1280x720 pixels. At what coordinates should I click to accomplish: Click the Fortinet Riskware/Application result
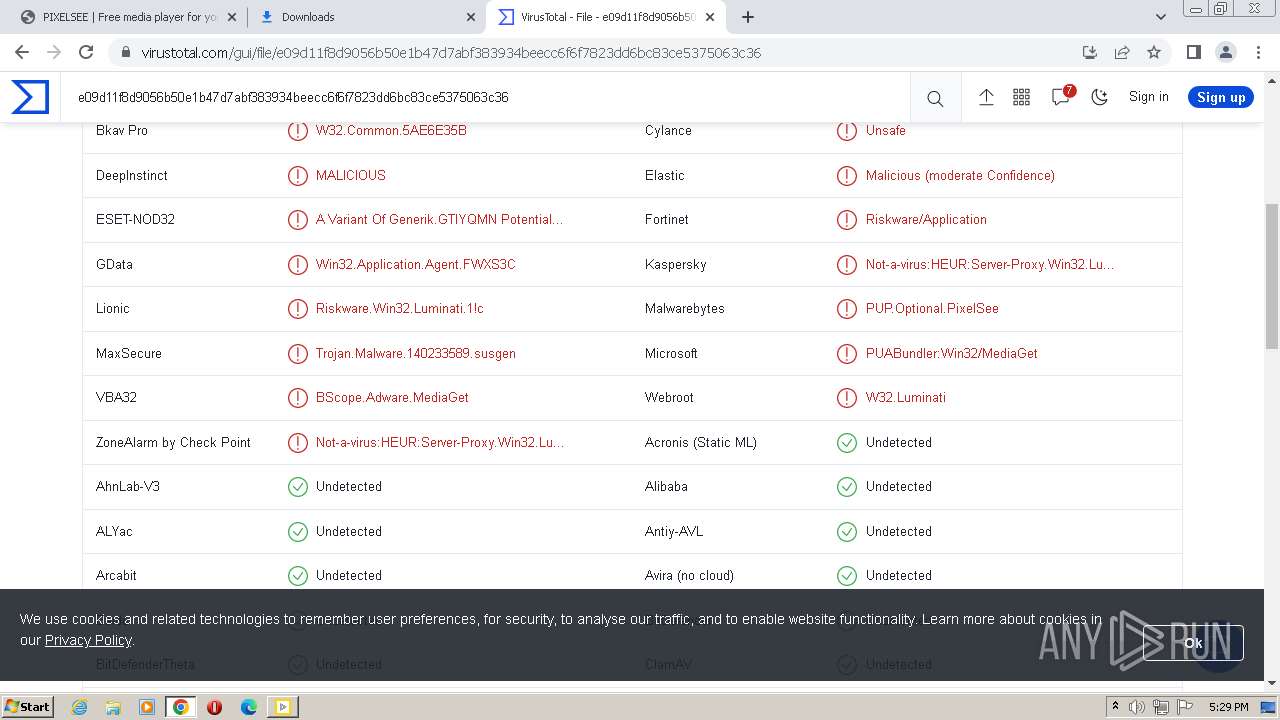point(926,220)
